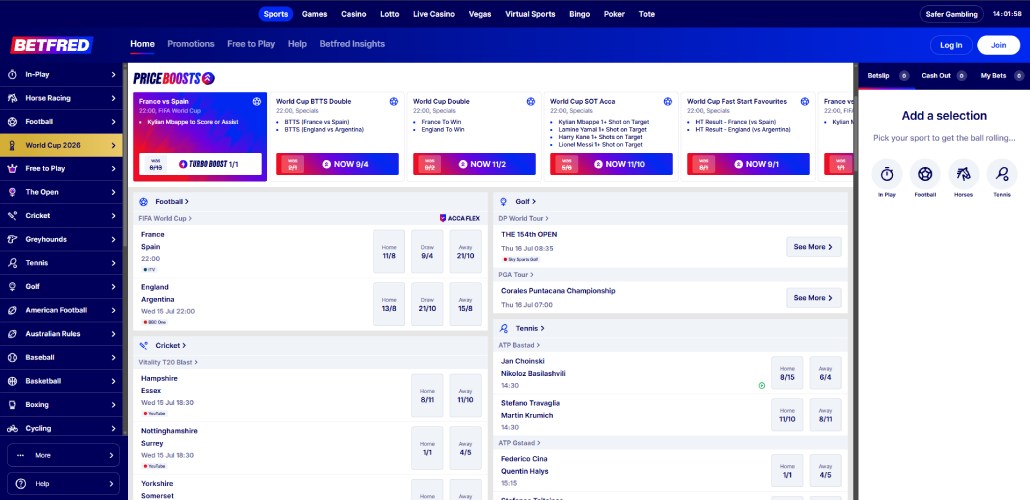Click the Join button

click(x=998, y=45)
